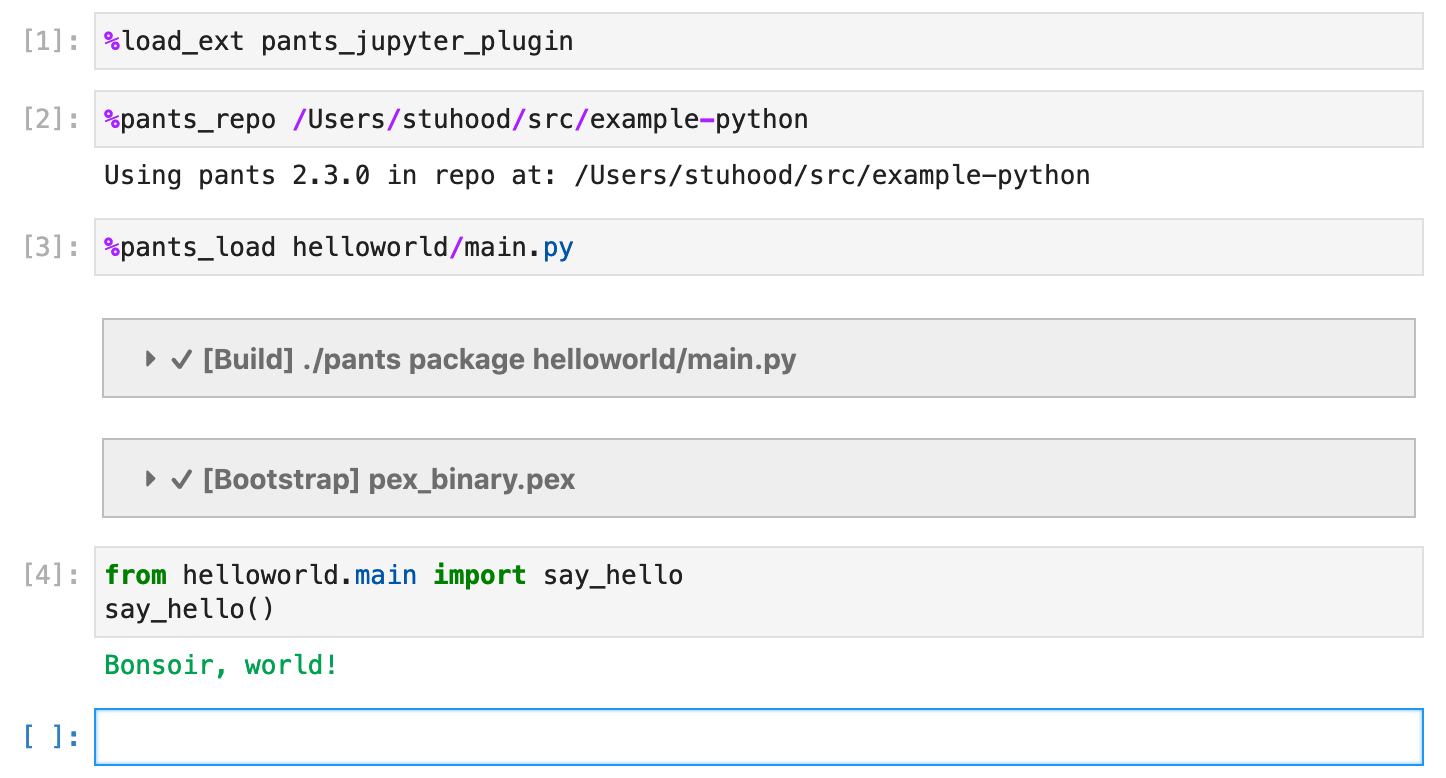Screen dimensions: 1446x778
Task: Click the 'pex_binary.pex' summary label
Action: (x=472, y=480)
